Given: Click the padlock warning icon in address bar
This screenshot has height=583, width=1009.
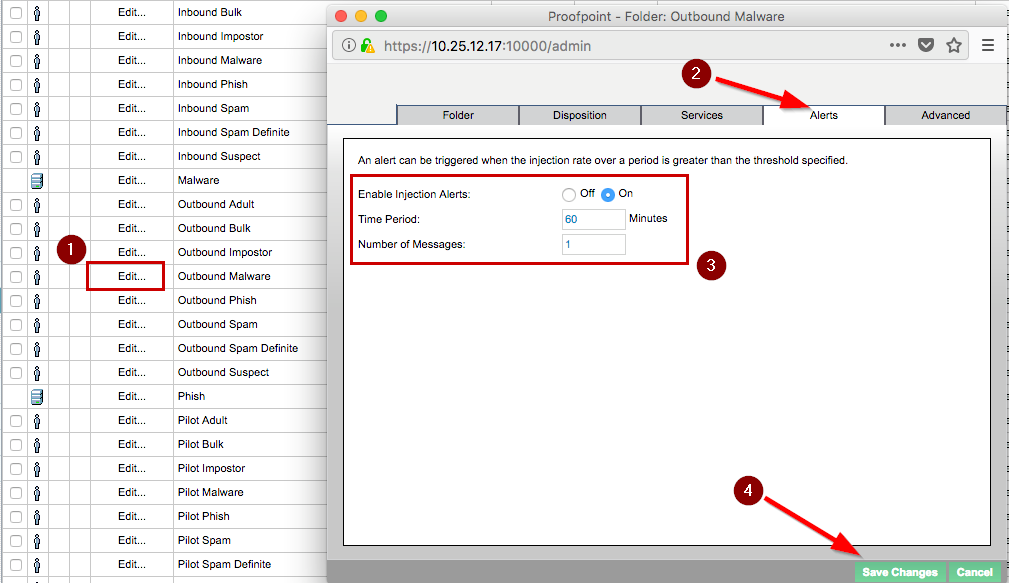Looking at the screenshot, I should (367, 45).
